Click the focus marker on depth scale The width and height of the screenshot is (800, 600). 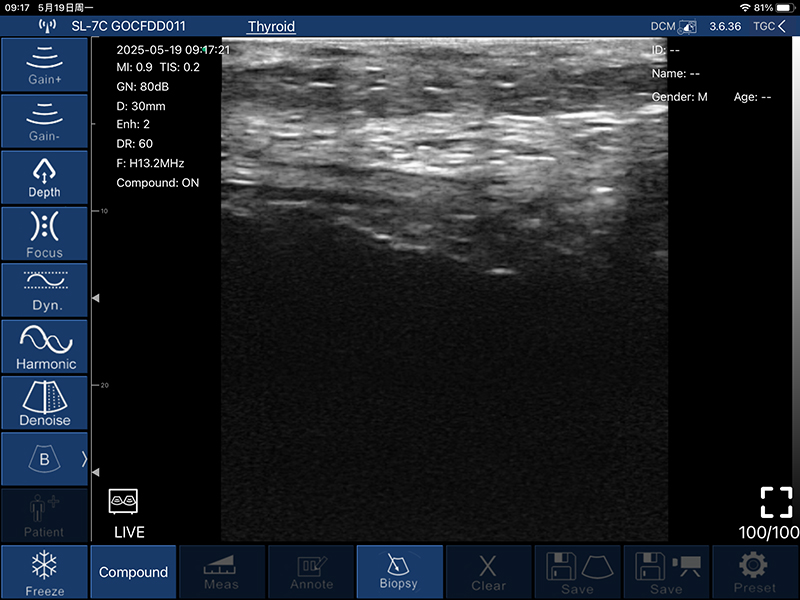click(96, 298)
